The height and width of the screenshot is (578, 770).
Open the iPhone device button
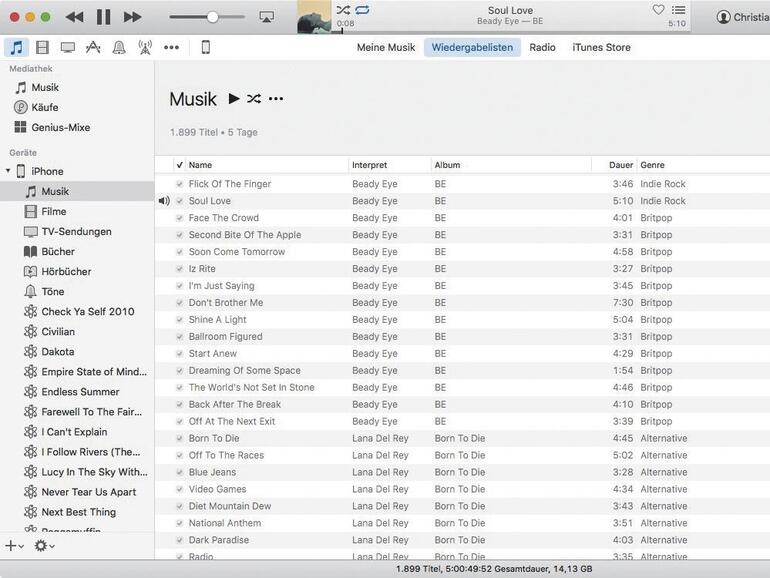(x=206, y=48)
